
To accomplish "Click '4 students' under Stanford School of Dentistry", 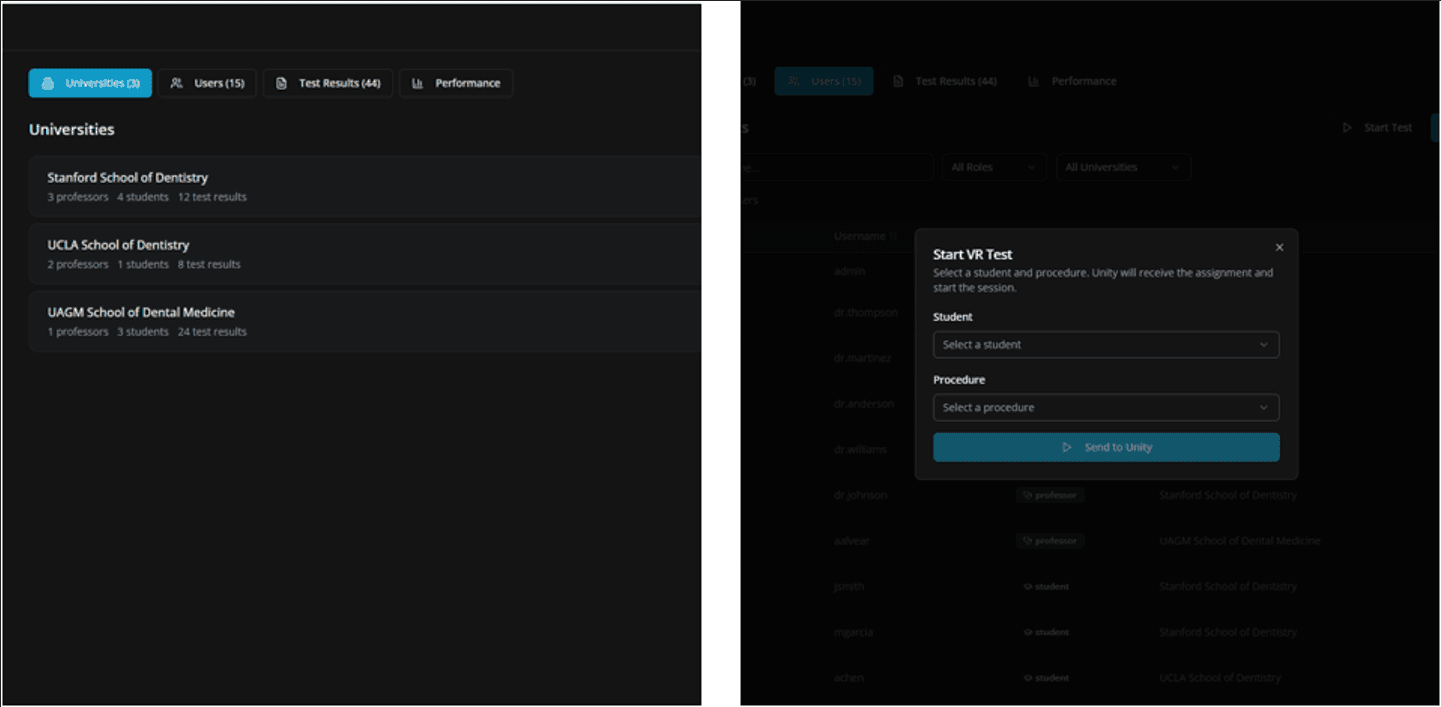I will pyautogui.click(x=143, y=197).
